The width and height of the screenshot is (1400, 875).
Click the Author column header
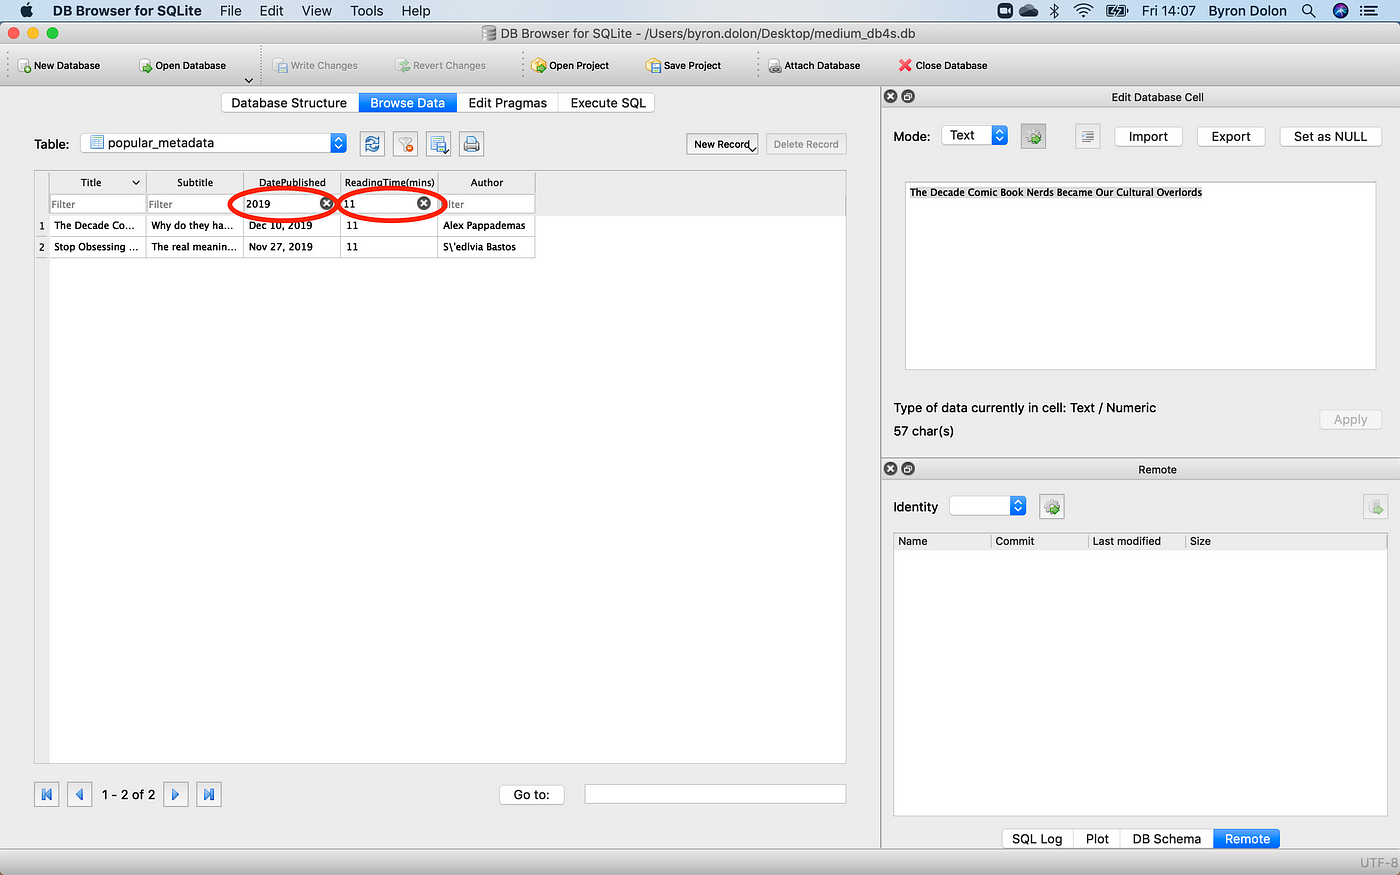click(487, 183)
